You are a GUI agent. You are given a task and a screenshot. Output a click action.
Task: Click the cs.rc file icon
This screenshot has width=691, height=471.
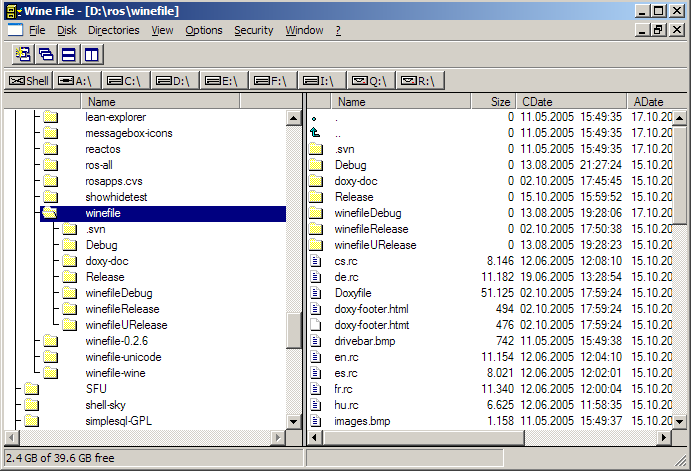click(315, 261)
